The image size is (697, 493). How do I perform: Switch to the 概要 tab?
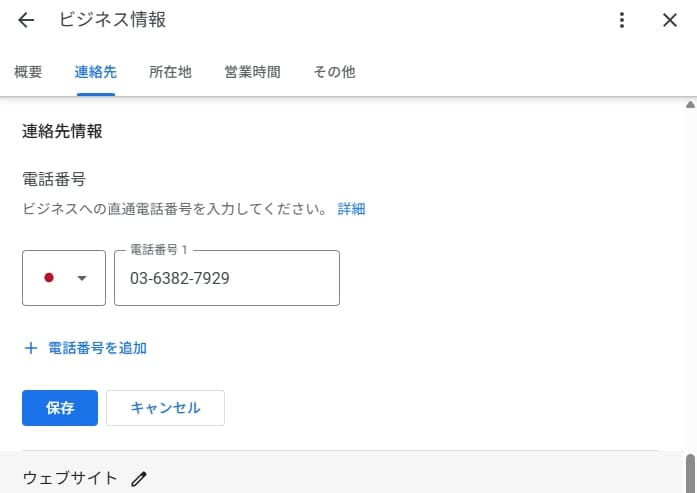[x=28, y=72]
